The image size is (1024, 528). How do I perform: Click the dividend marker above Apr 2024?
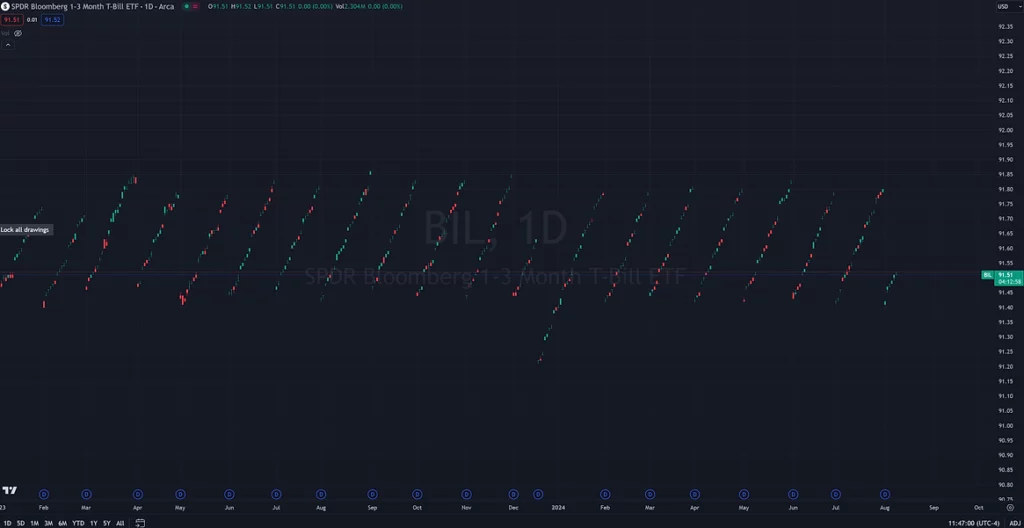tap(695, 494)
